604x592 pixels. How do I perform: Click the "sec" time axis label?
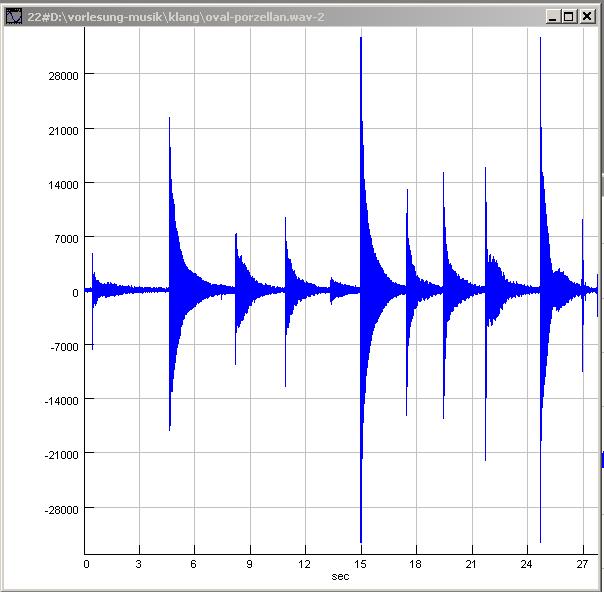(x=340, y=577)
